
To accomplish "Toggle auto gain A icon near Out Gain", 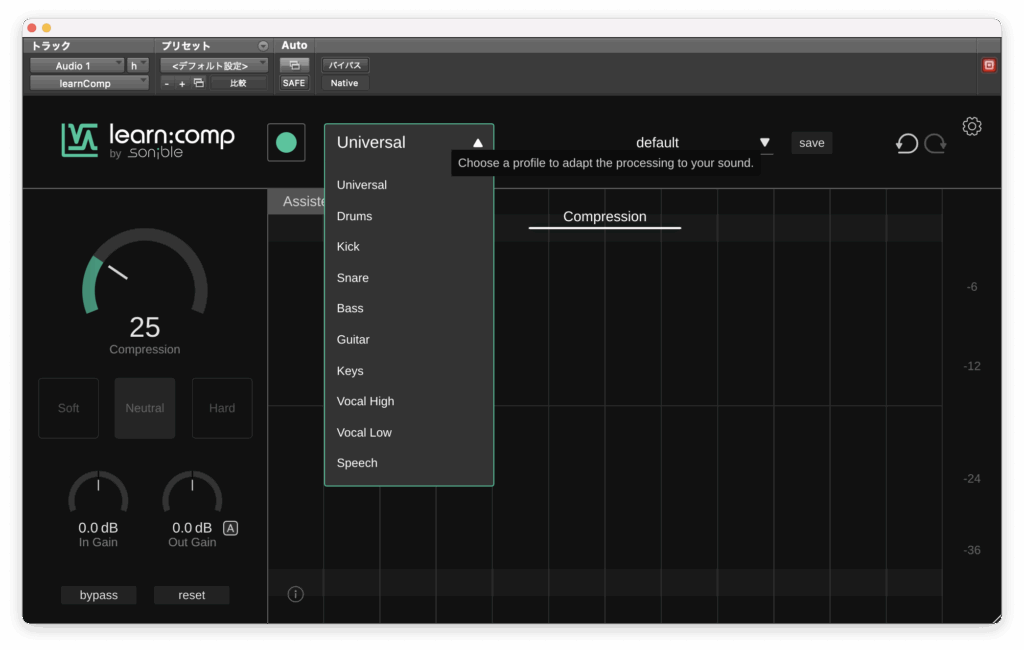I will tap(231, 528).
